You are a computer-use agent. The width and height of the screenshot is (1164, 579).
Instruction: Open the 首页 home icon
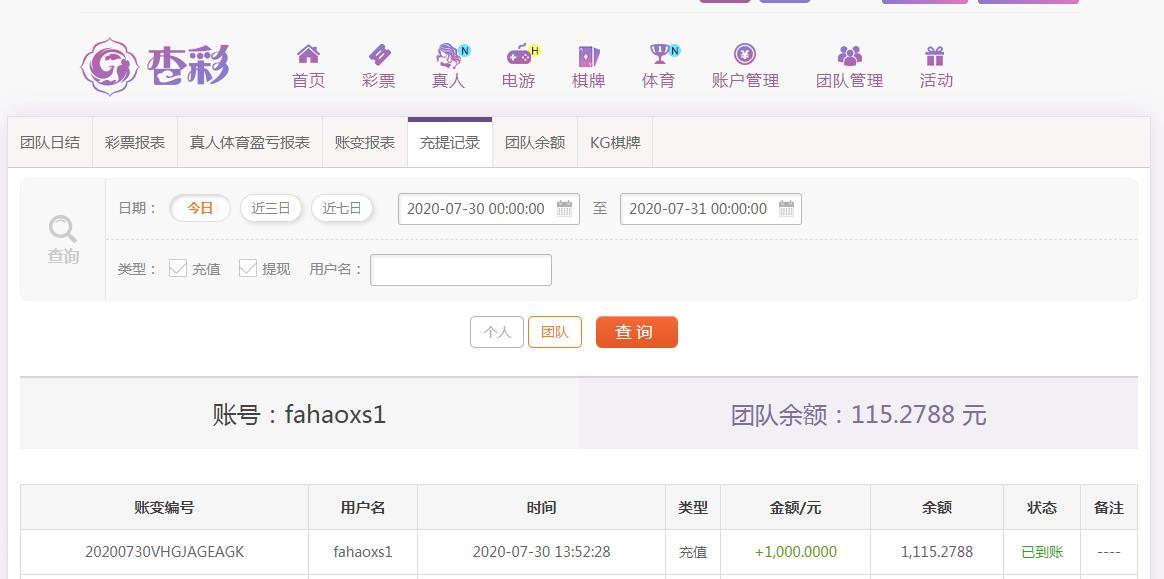tap(308, 54)
